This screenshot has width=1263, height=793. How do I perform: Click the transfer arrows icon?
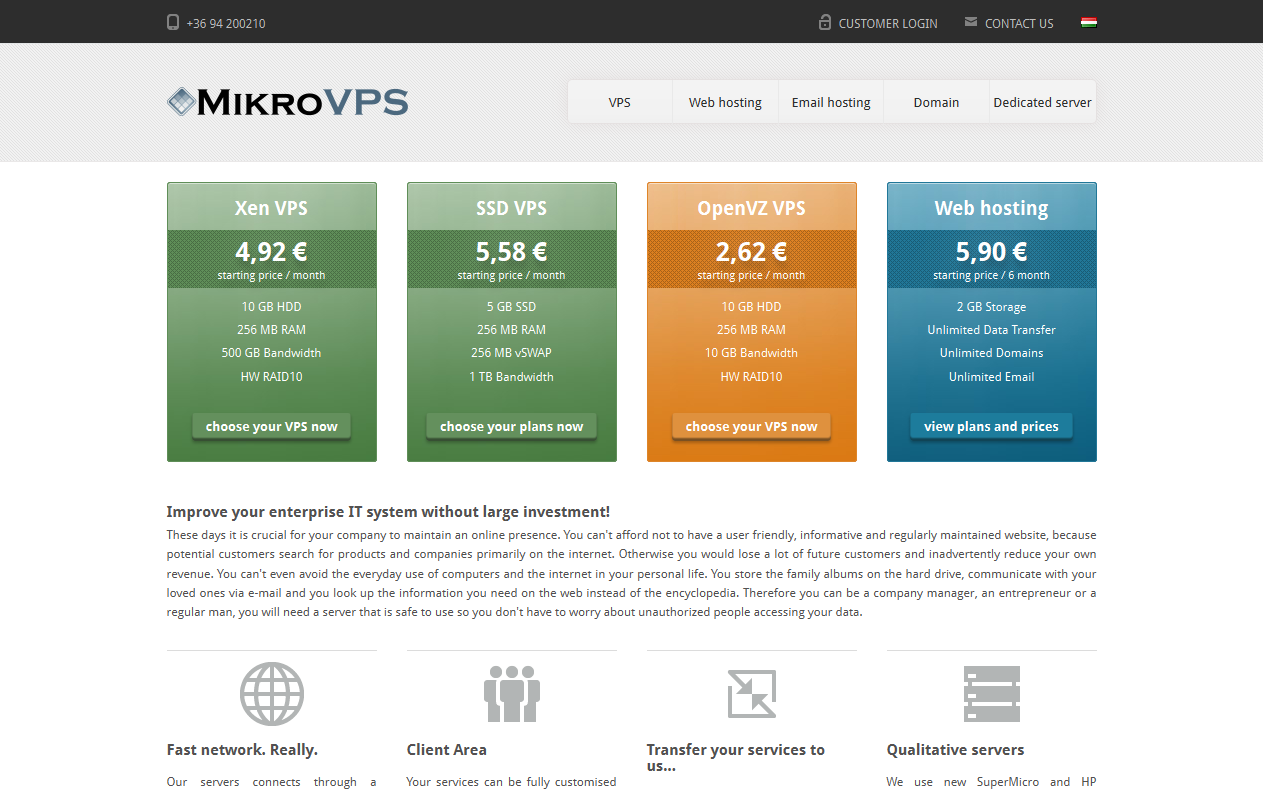[752, 694]
